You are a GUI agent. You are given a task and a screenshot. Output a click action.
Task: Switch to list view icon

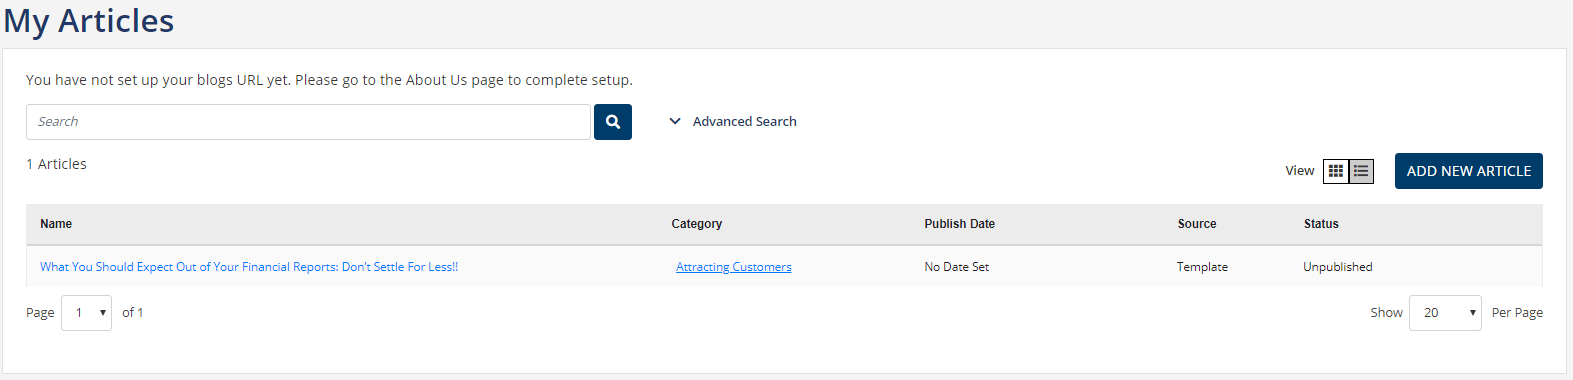(x=1361, y=172)
